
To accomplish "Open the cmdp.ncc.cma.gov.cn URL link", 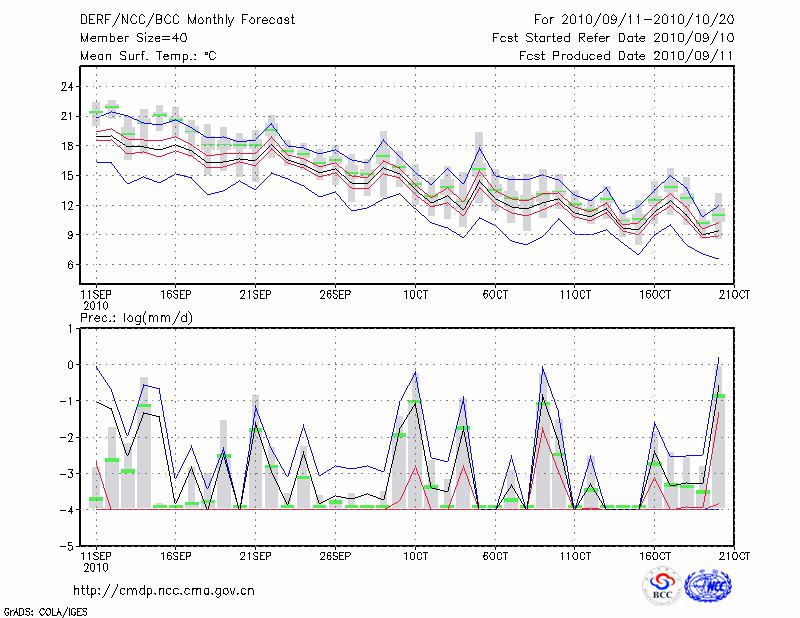I will pyautogui.click(x=164, y=590).
